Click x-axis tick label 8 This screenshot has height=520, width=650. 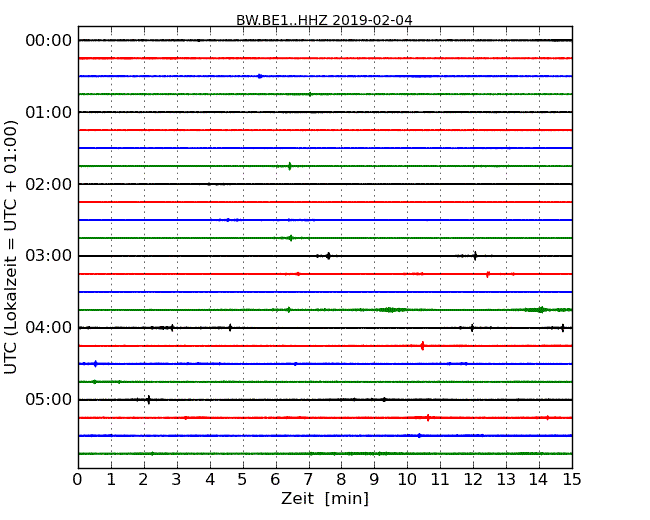[341, 480]
